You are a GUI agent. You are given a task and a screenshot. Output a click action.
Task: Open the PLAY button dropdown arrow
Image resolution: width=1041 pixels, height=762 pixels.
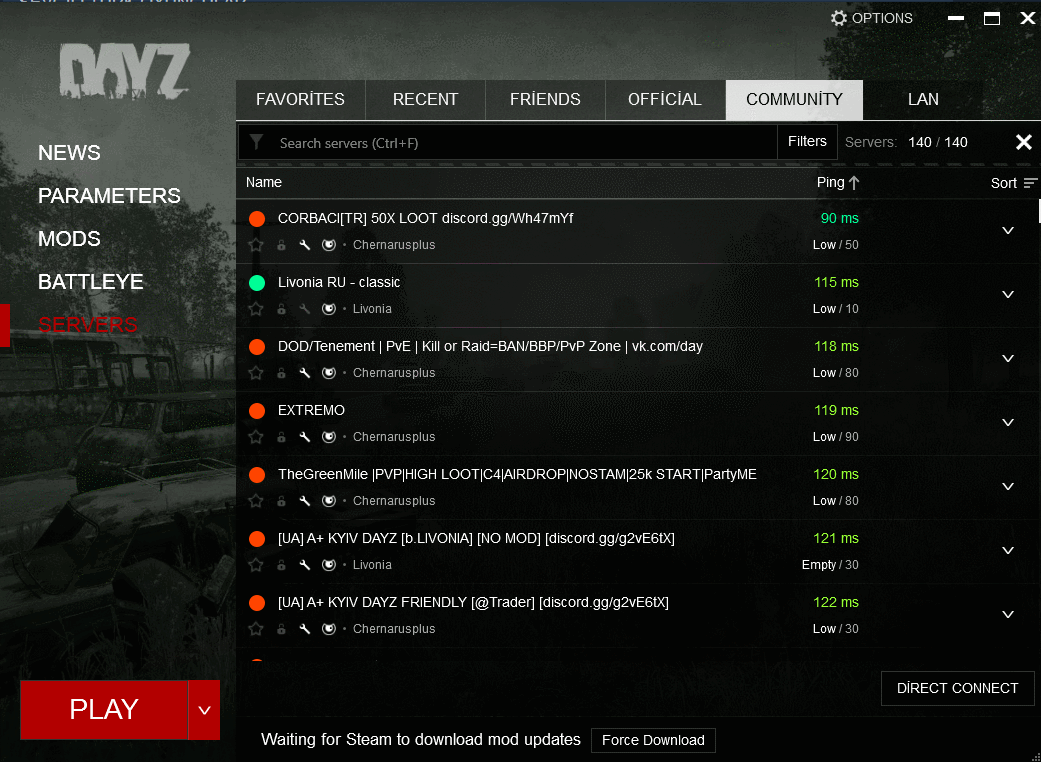click(204, 710)
